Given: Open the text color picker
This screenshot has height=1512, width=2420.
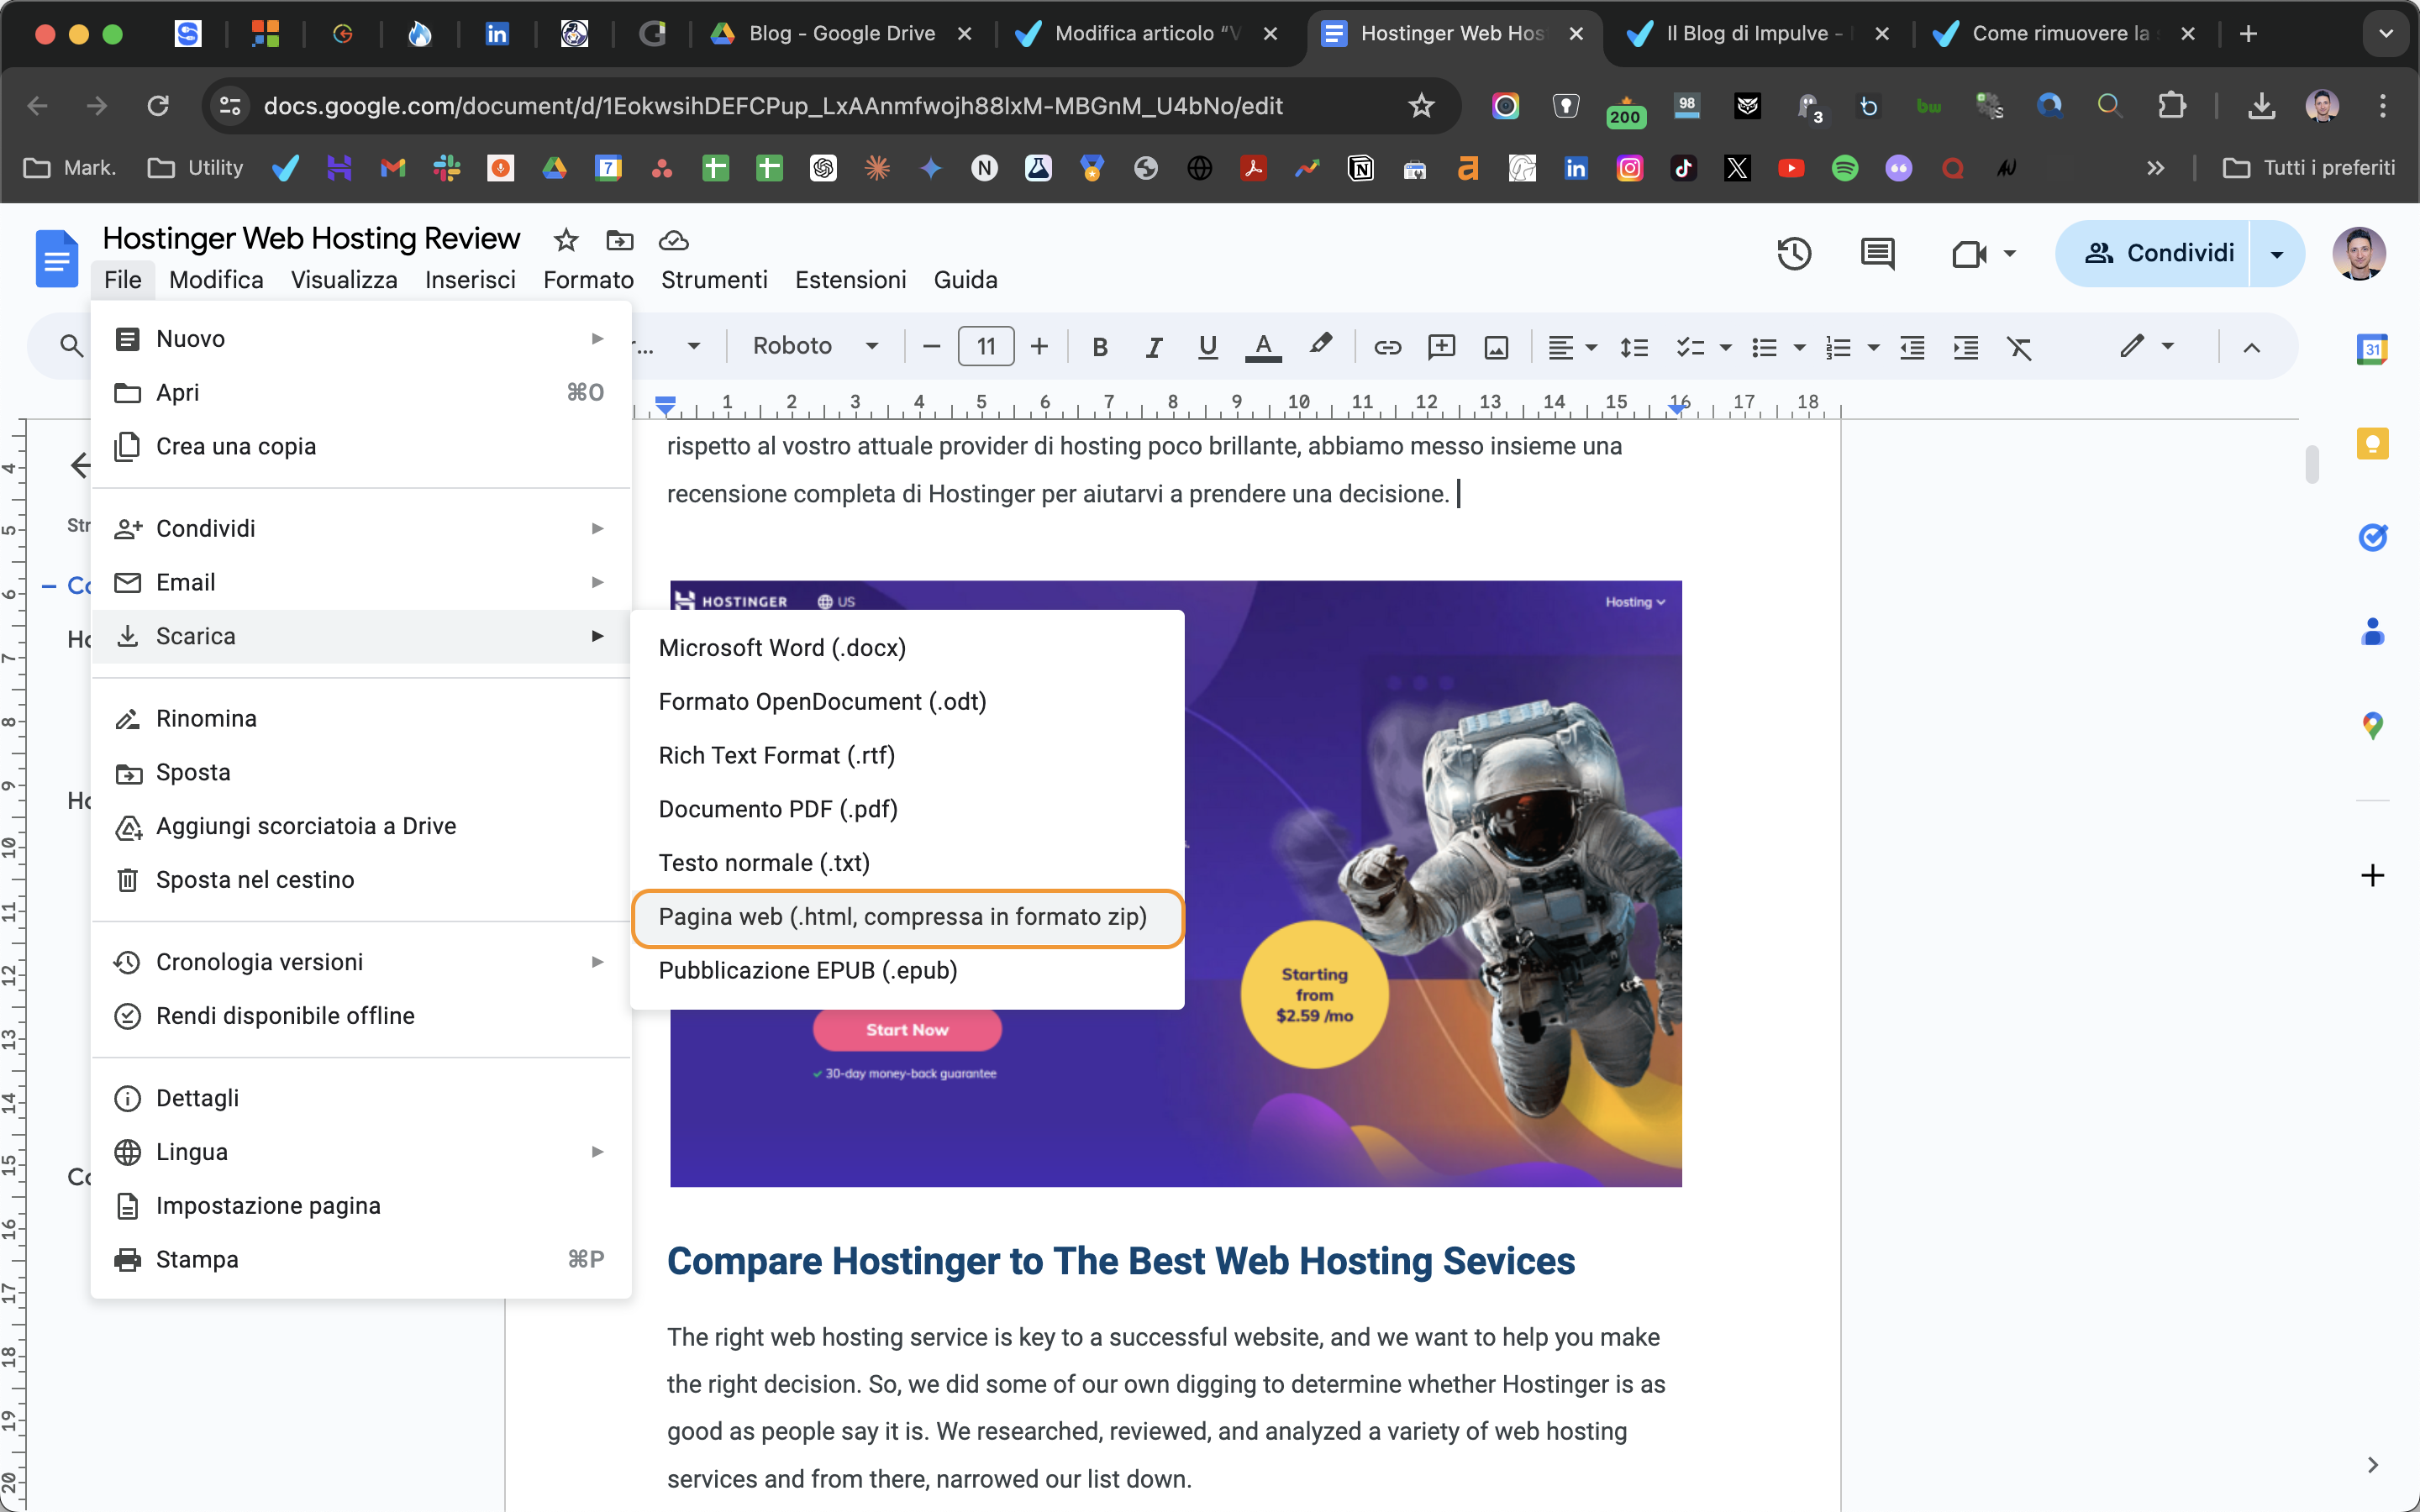Looking at the screenshot, I should pos(1263,347).
